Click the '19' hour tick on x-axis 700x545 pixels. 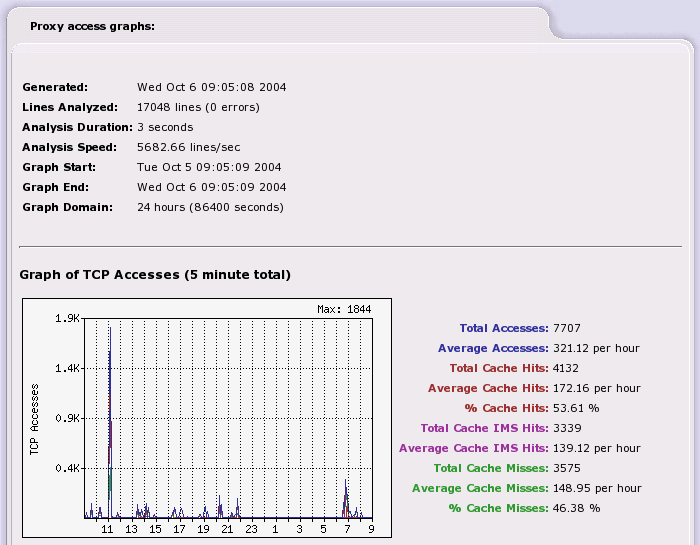pyautogui.click(x=204, y=529)
